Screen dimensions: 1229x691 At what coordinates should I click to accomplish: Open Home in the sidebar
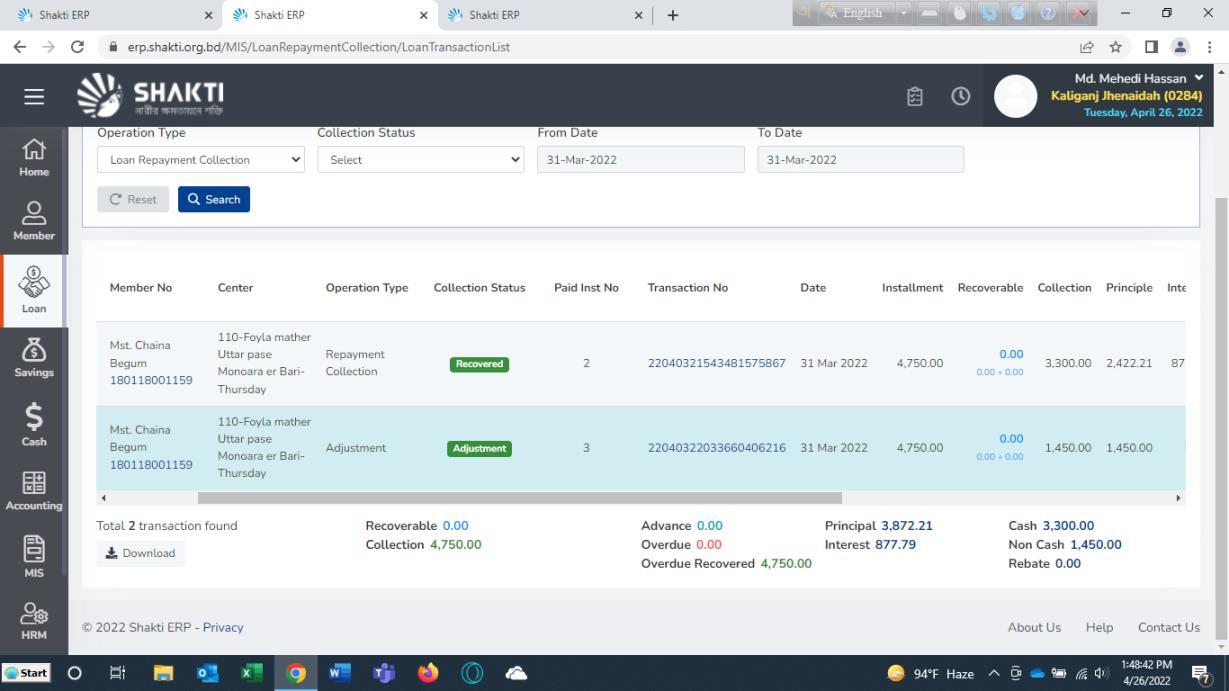[34, 158]
